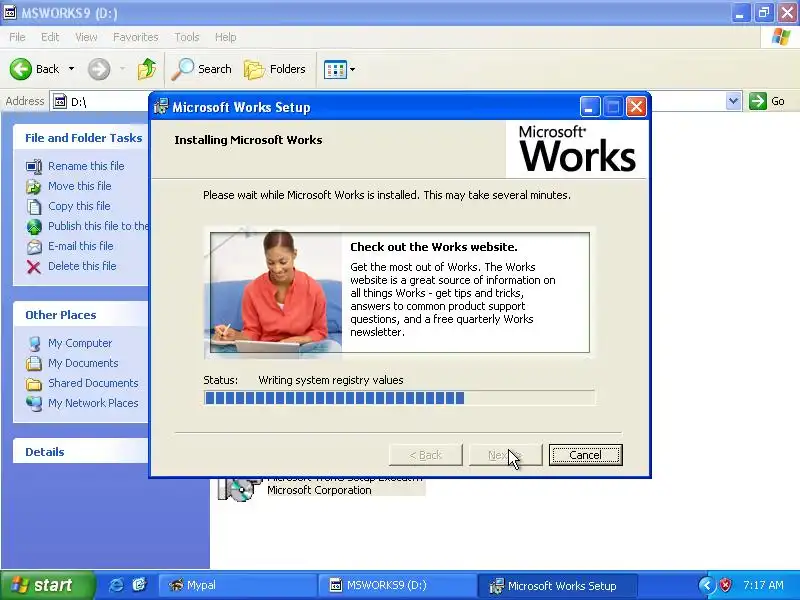Click the MSWORKS9 window title bar icon

click(x=9, y=12)
